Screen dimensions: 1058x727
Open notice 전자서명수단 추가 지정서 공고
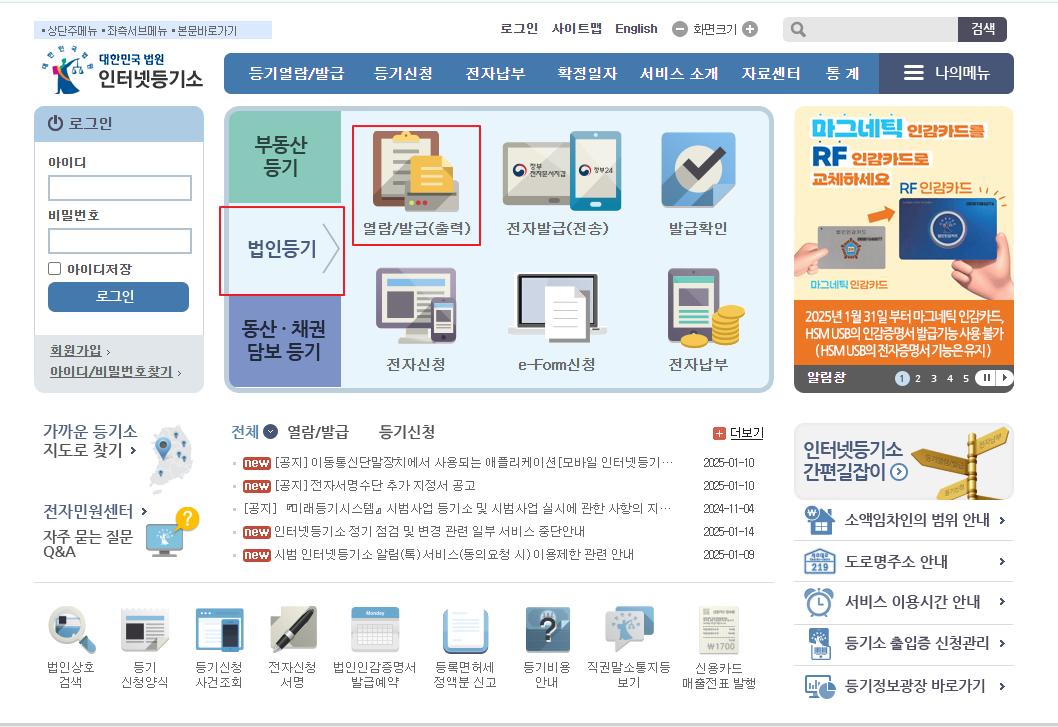pos(375,485)
